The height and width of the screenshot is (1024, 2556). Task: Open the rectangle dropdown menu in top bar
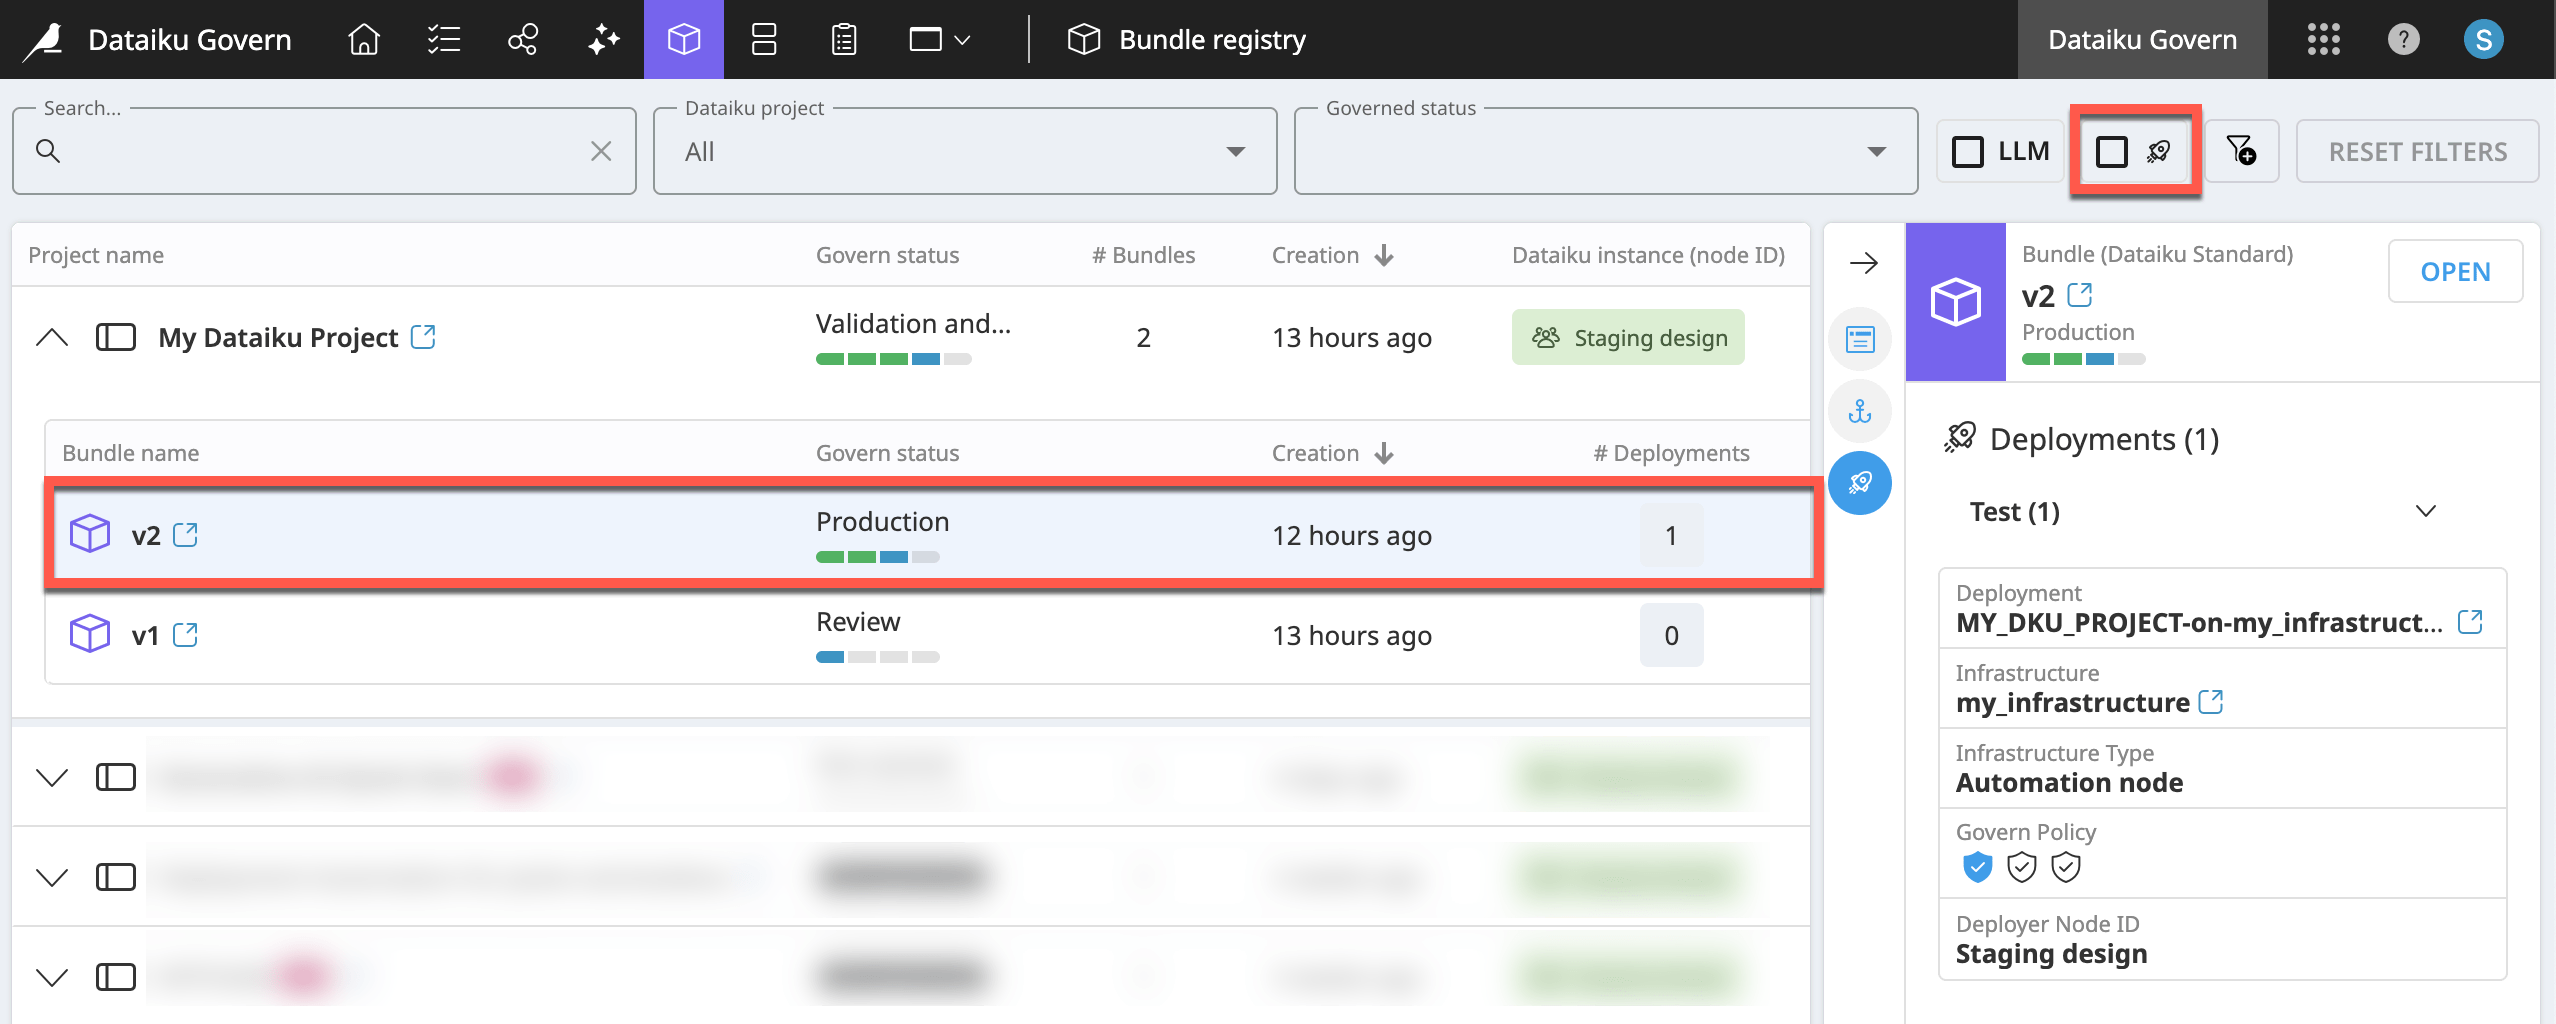pyautogui.click(x=939, y=39)
